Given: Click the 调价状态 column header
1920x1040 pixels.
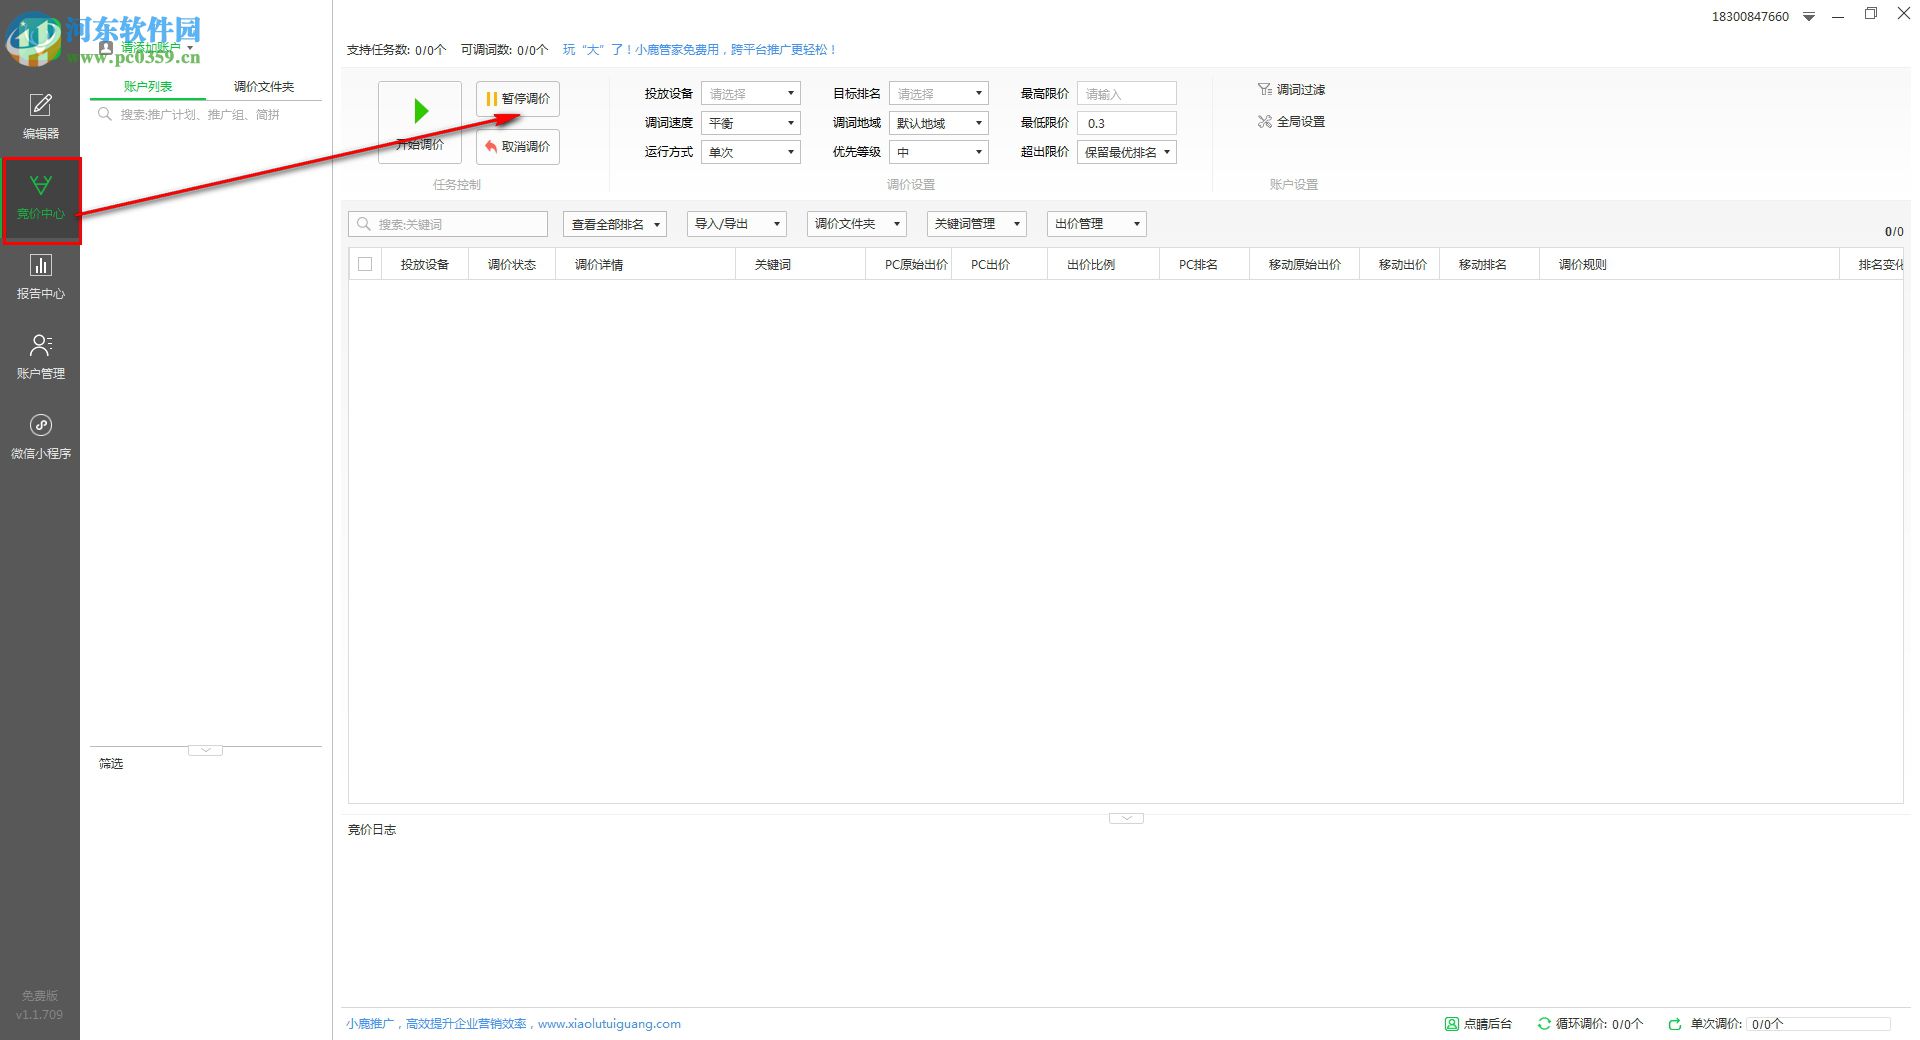Looking at the screenshot, I should pos(512,265).
